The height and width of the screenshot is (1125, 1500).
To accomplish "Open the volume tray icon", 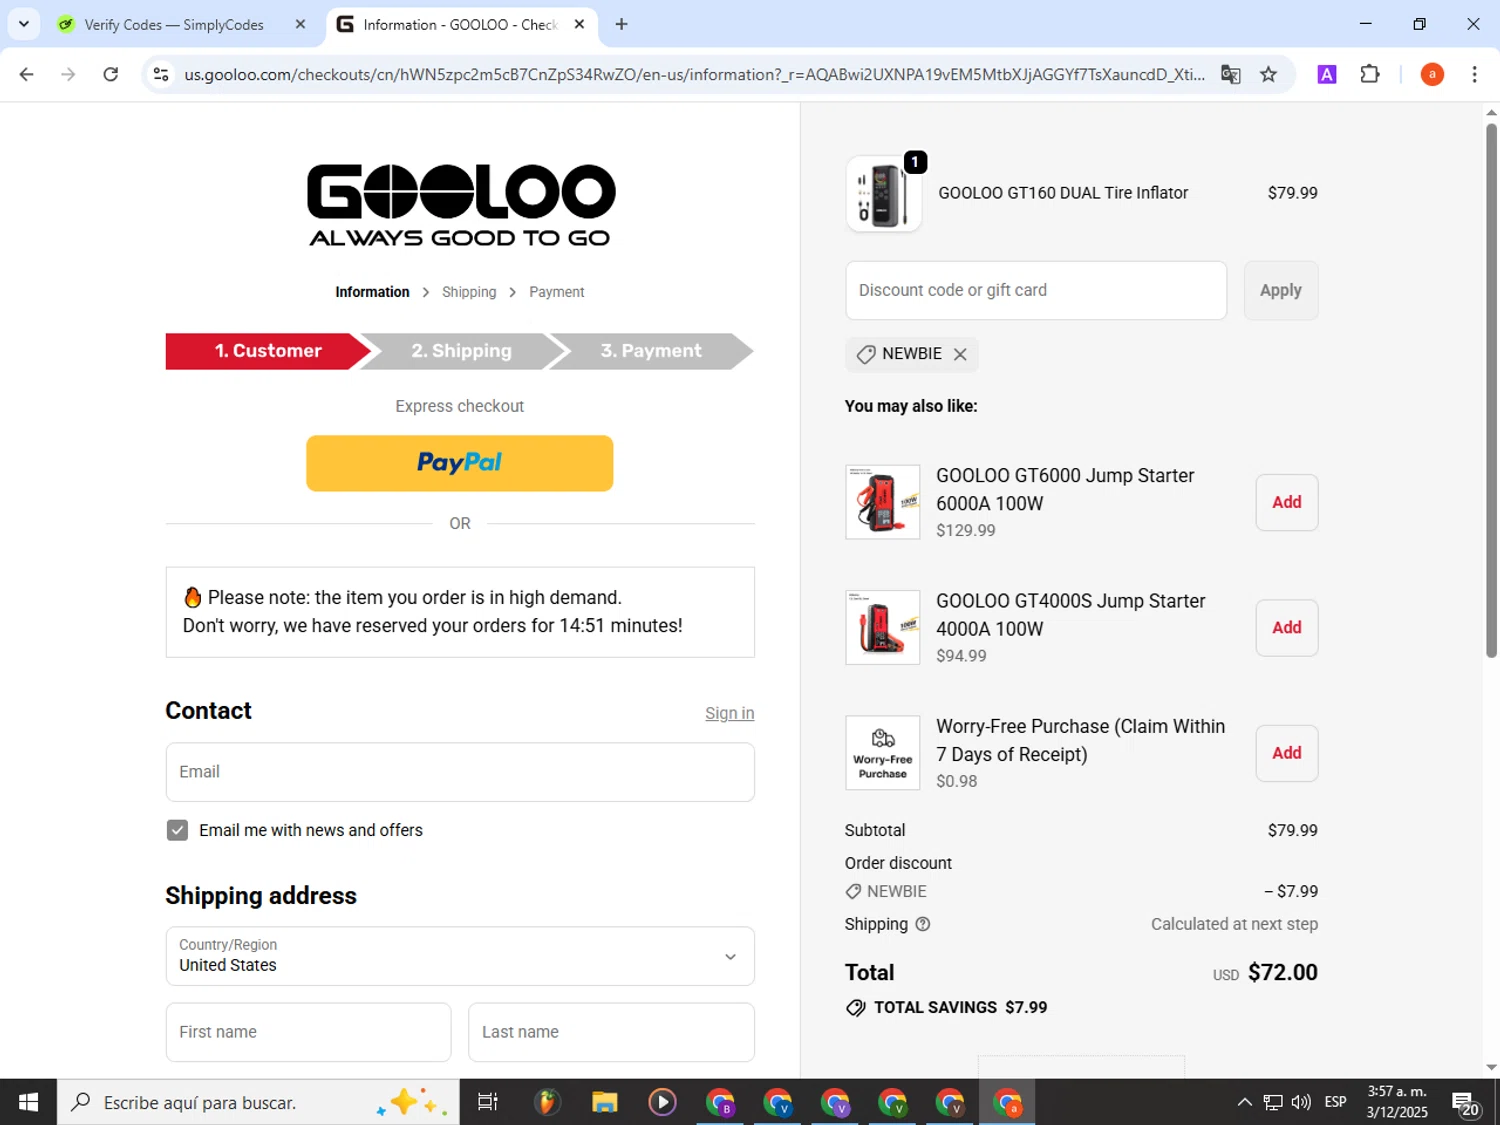I will click(1301, 1102).
